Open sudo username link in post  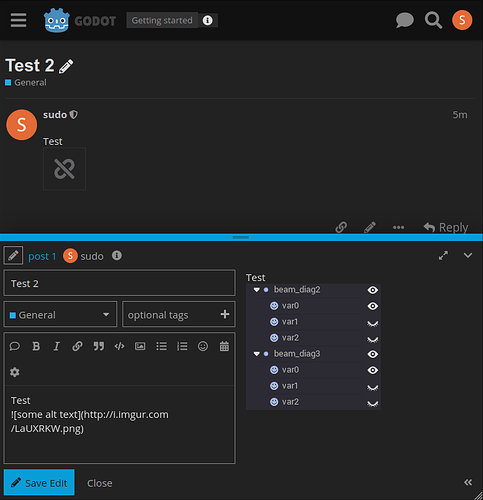pos(55,115)
